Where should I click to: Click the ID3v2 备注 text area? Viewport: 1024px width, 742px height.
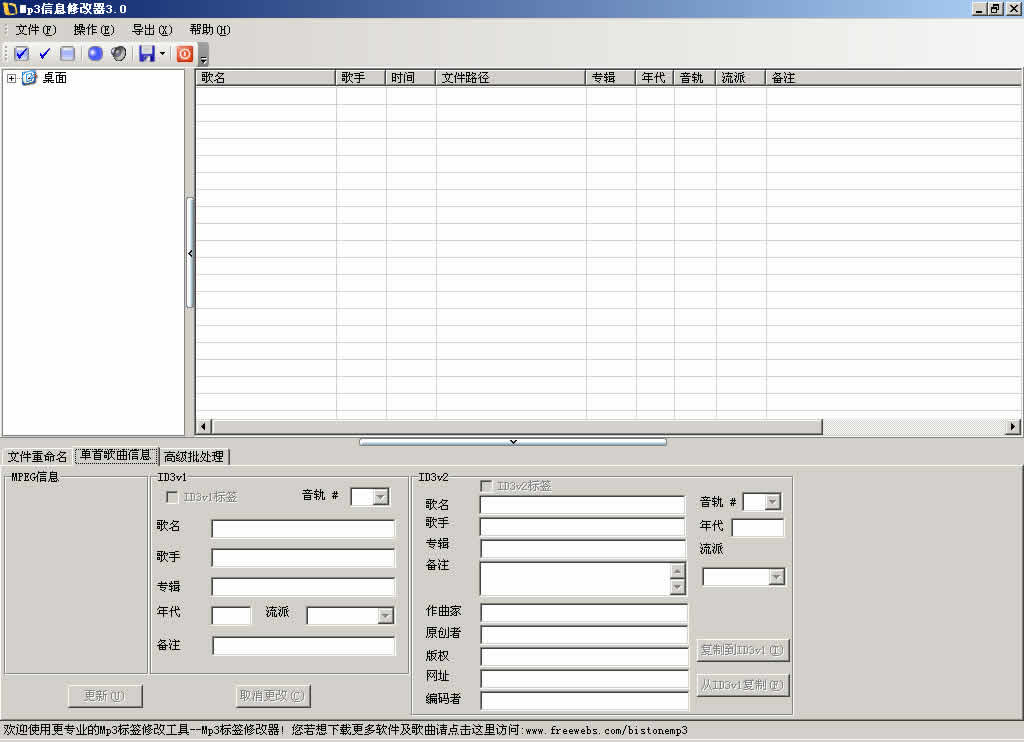pyautogui.click(x=575, y=579)
